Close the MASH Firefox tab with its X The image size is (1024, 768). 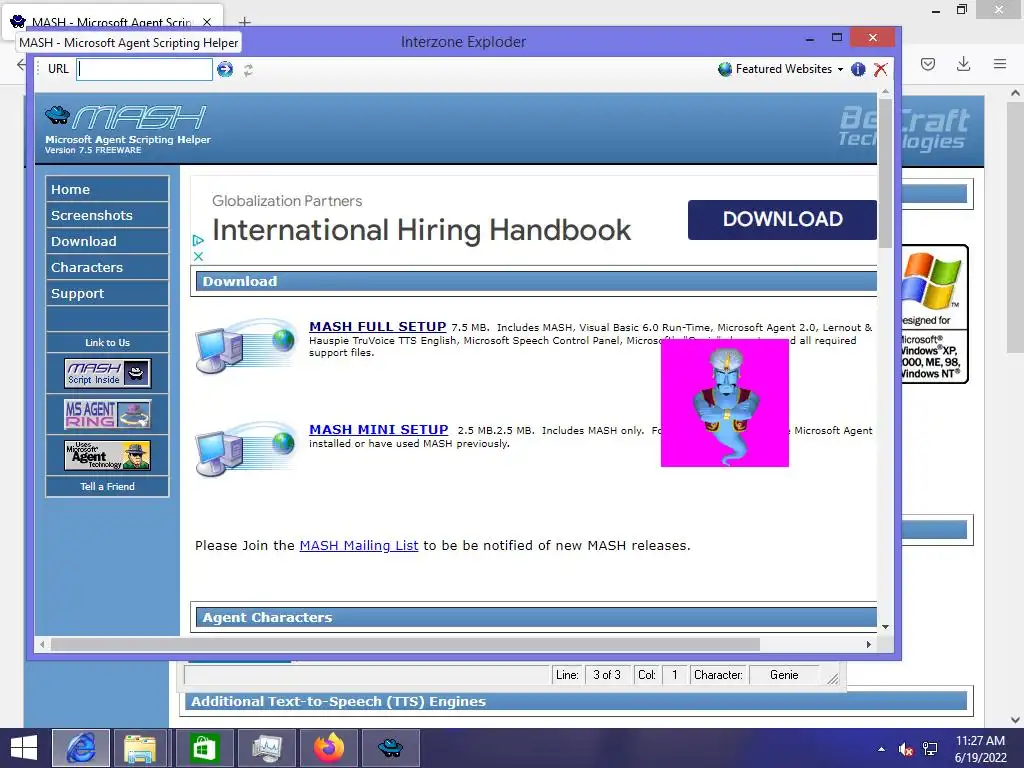coord(207,22)
